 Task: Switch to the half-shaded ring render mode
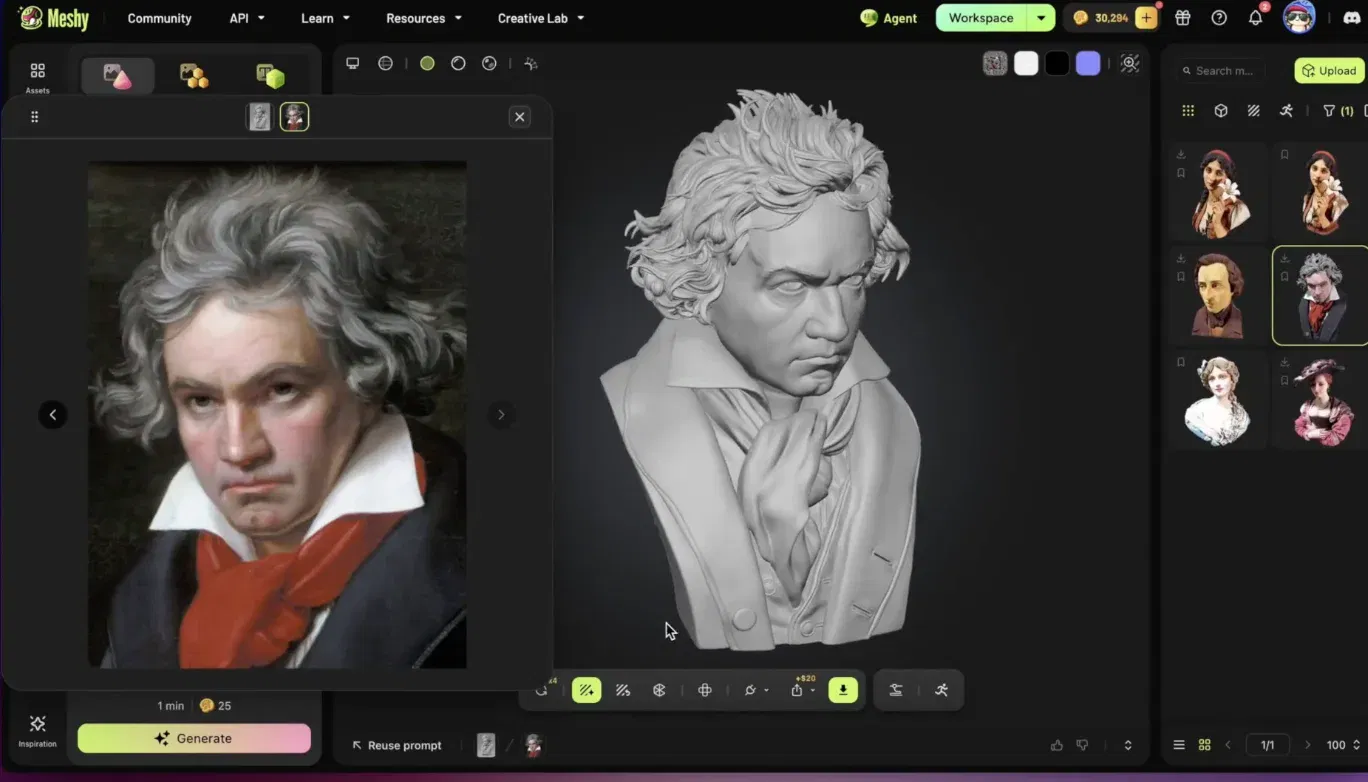(458, 63)
